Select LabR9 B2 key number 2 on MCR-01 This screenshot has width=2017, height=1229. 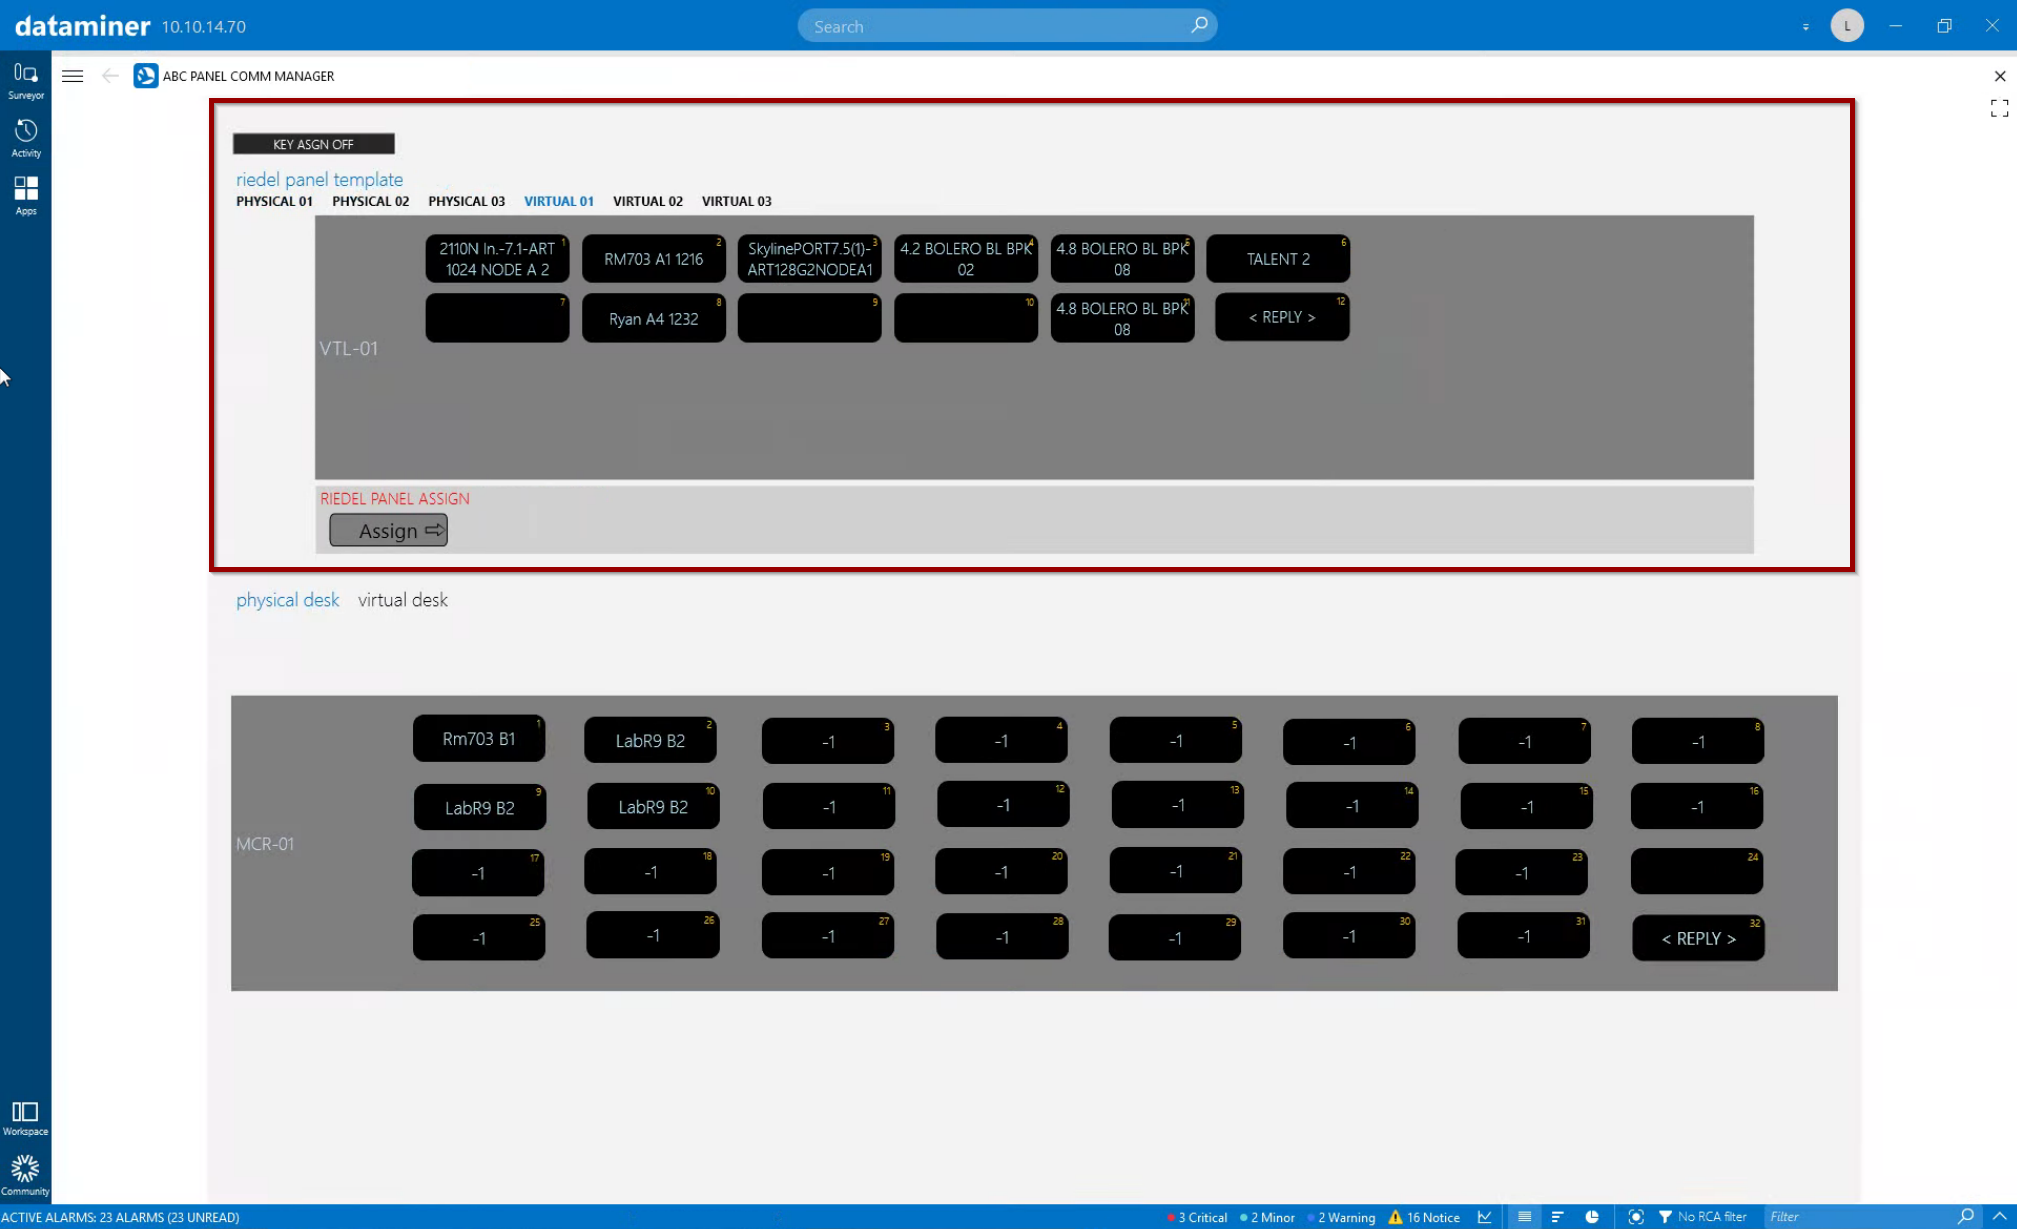pos(650,741)
